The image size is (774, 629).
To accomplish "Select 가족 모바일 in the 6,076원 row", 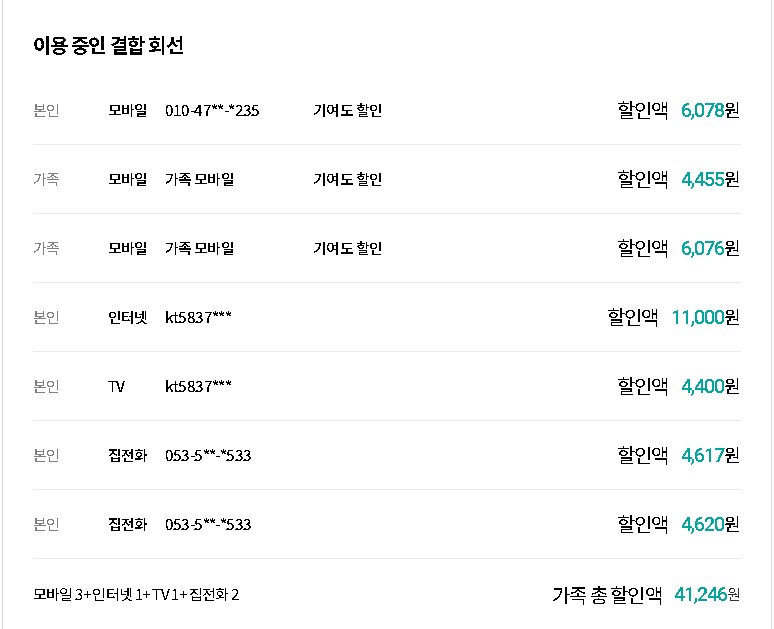I will click(199, 249).
